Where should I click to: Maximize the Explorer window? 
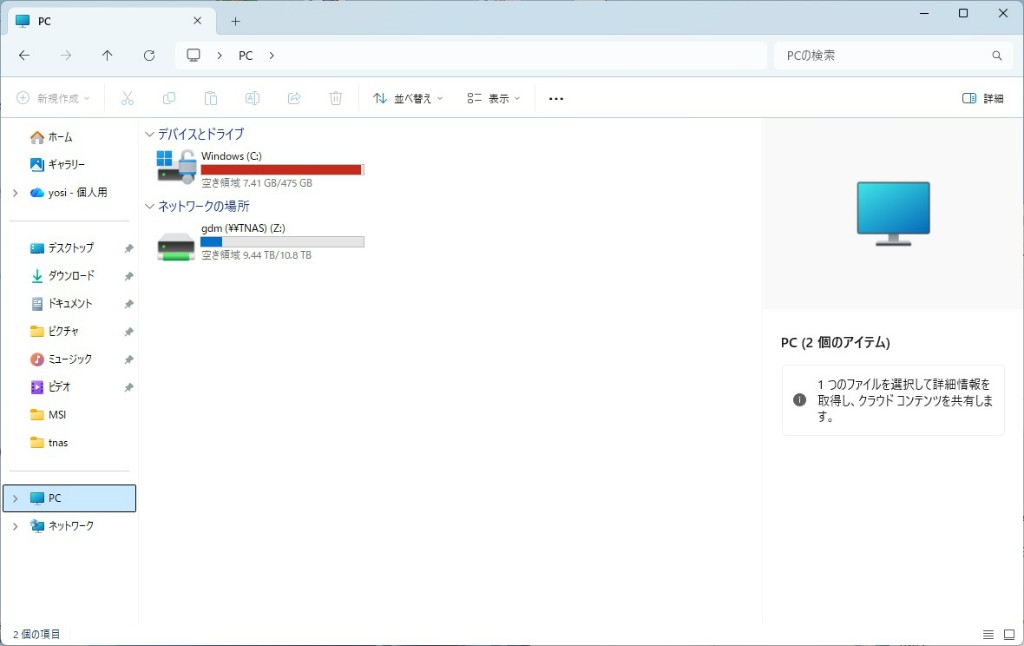963,14
